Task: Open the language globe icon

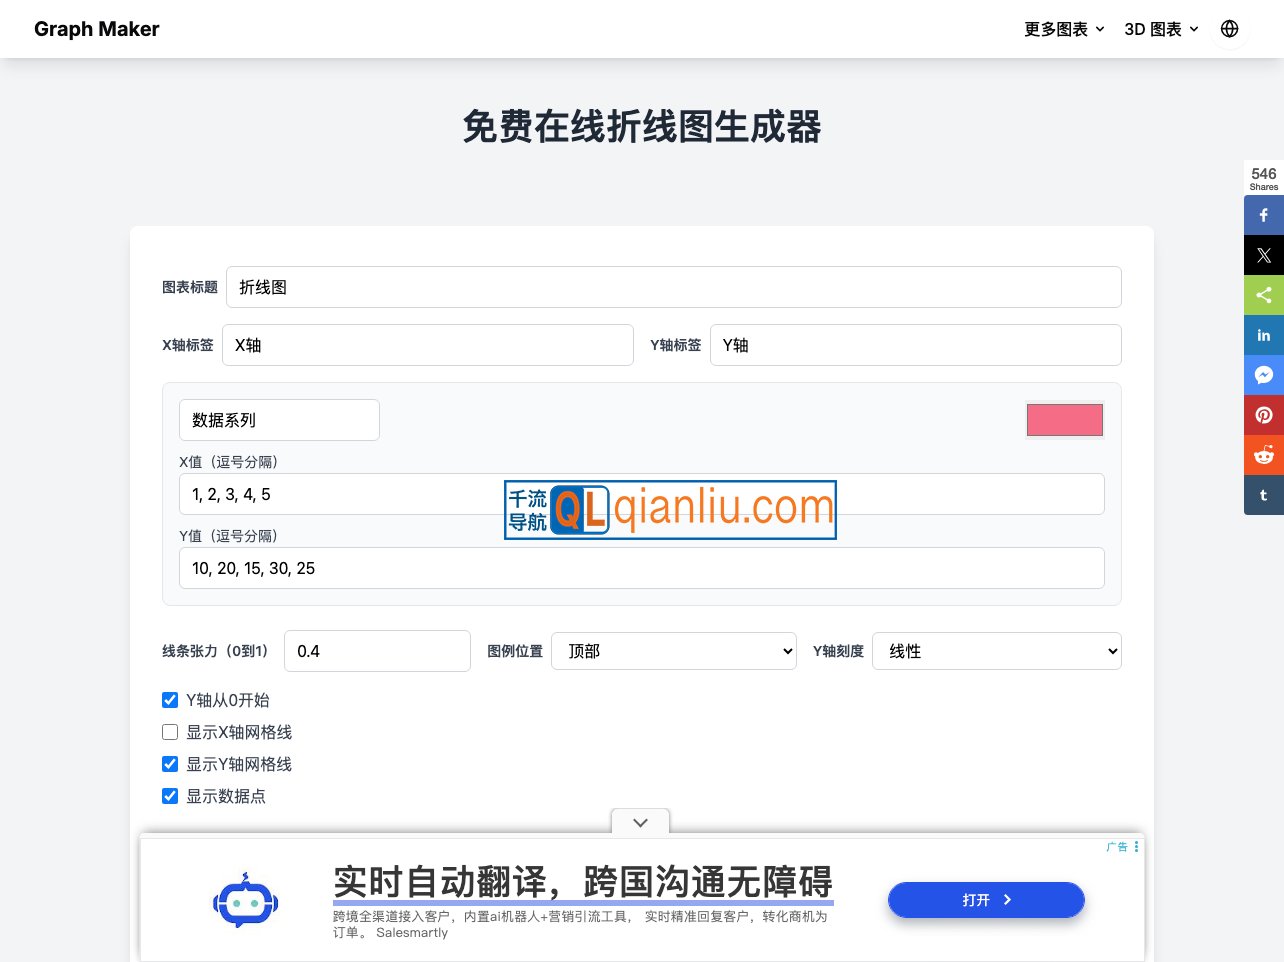Action: pyautogui.click(x=1229, y=29)
